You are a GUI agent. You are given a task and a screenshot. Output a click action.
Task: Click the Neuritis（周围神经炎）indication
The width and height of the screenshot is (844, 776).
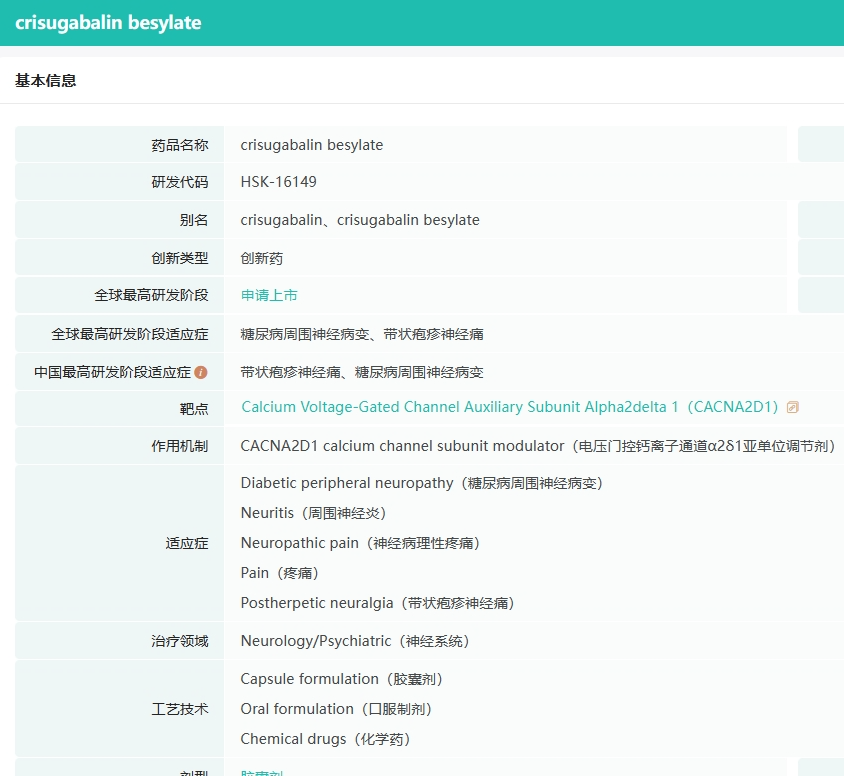pos(313,513)
